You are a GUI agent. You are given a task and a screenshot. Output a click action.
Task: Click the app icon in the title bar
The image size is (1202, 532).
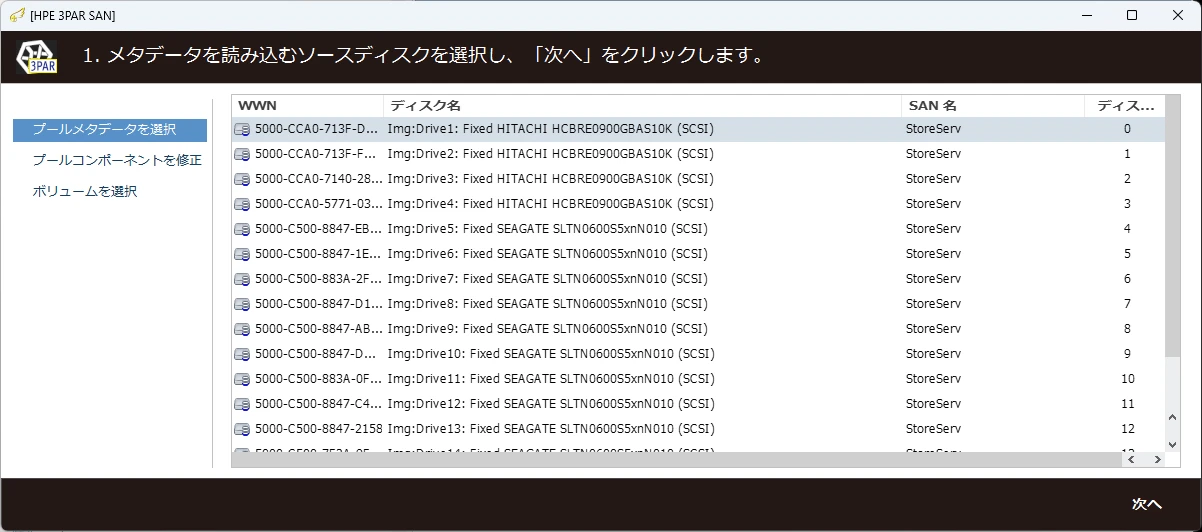[16, 15]
